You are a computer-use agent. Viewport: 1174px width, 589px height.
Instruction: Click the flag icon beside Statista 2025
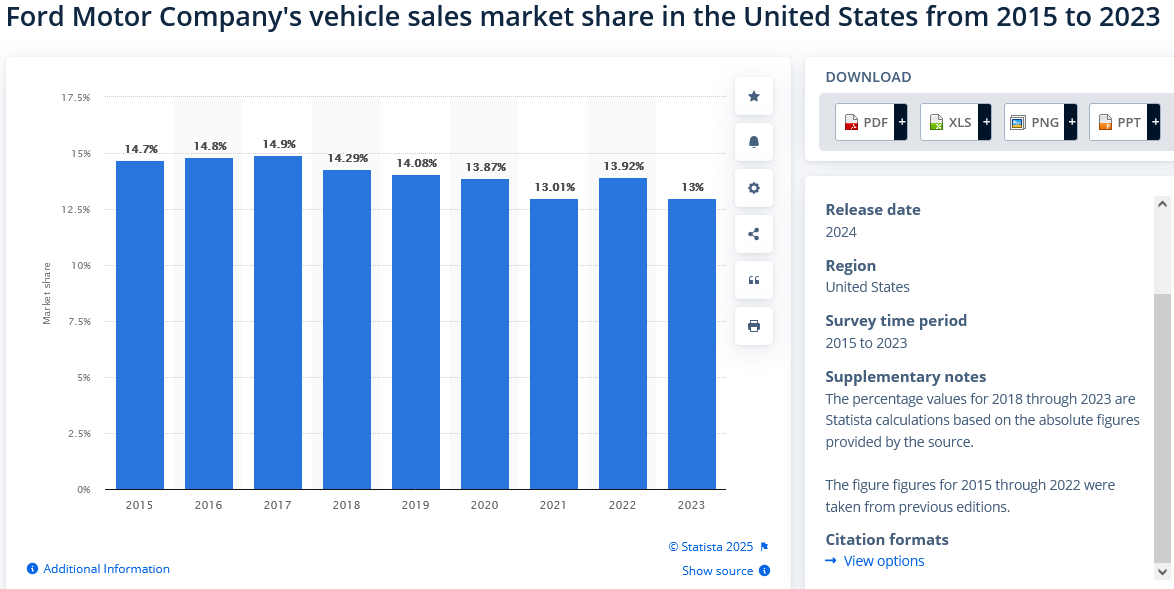click(764, 547)
